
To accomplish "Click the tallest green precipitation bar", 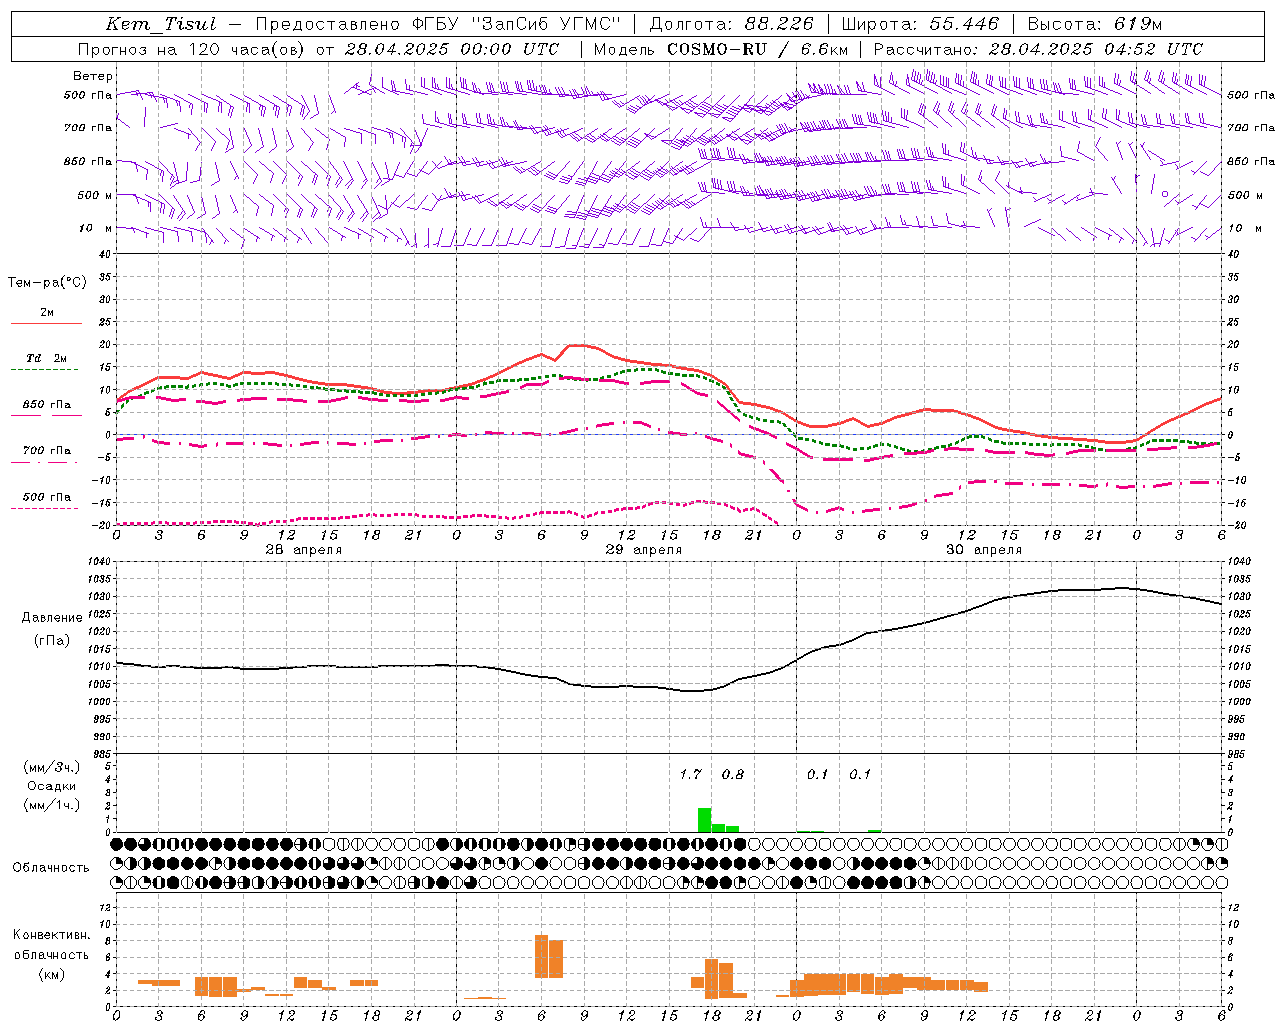I will pyautogui.click(x=704, y=820).
